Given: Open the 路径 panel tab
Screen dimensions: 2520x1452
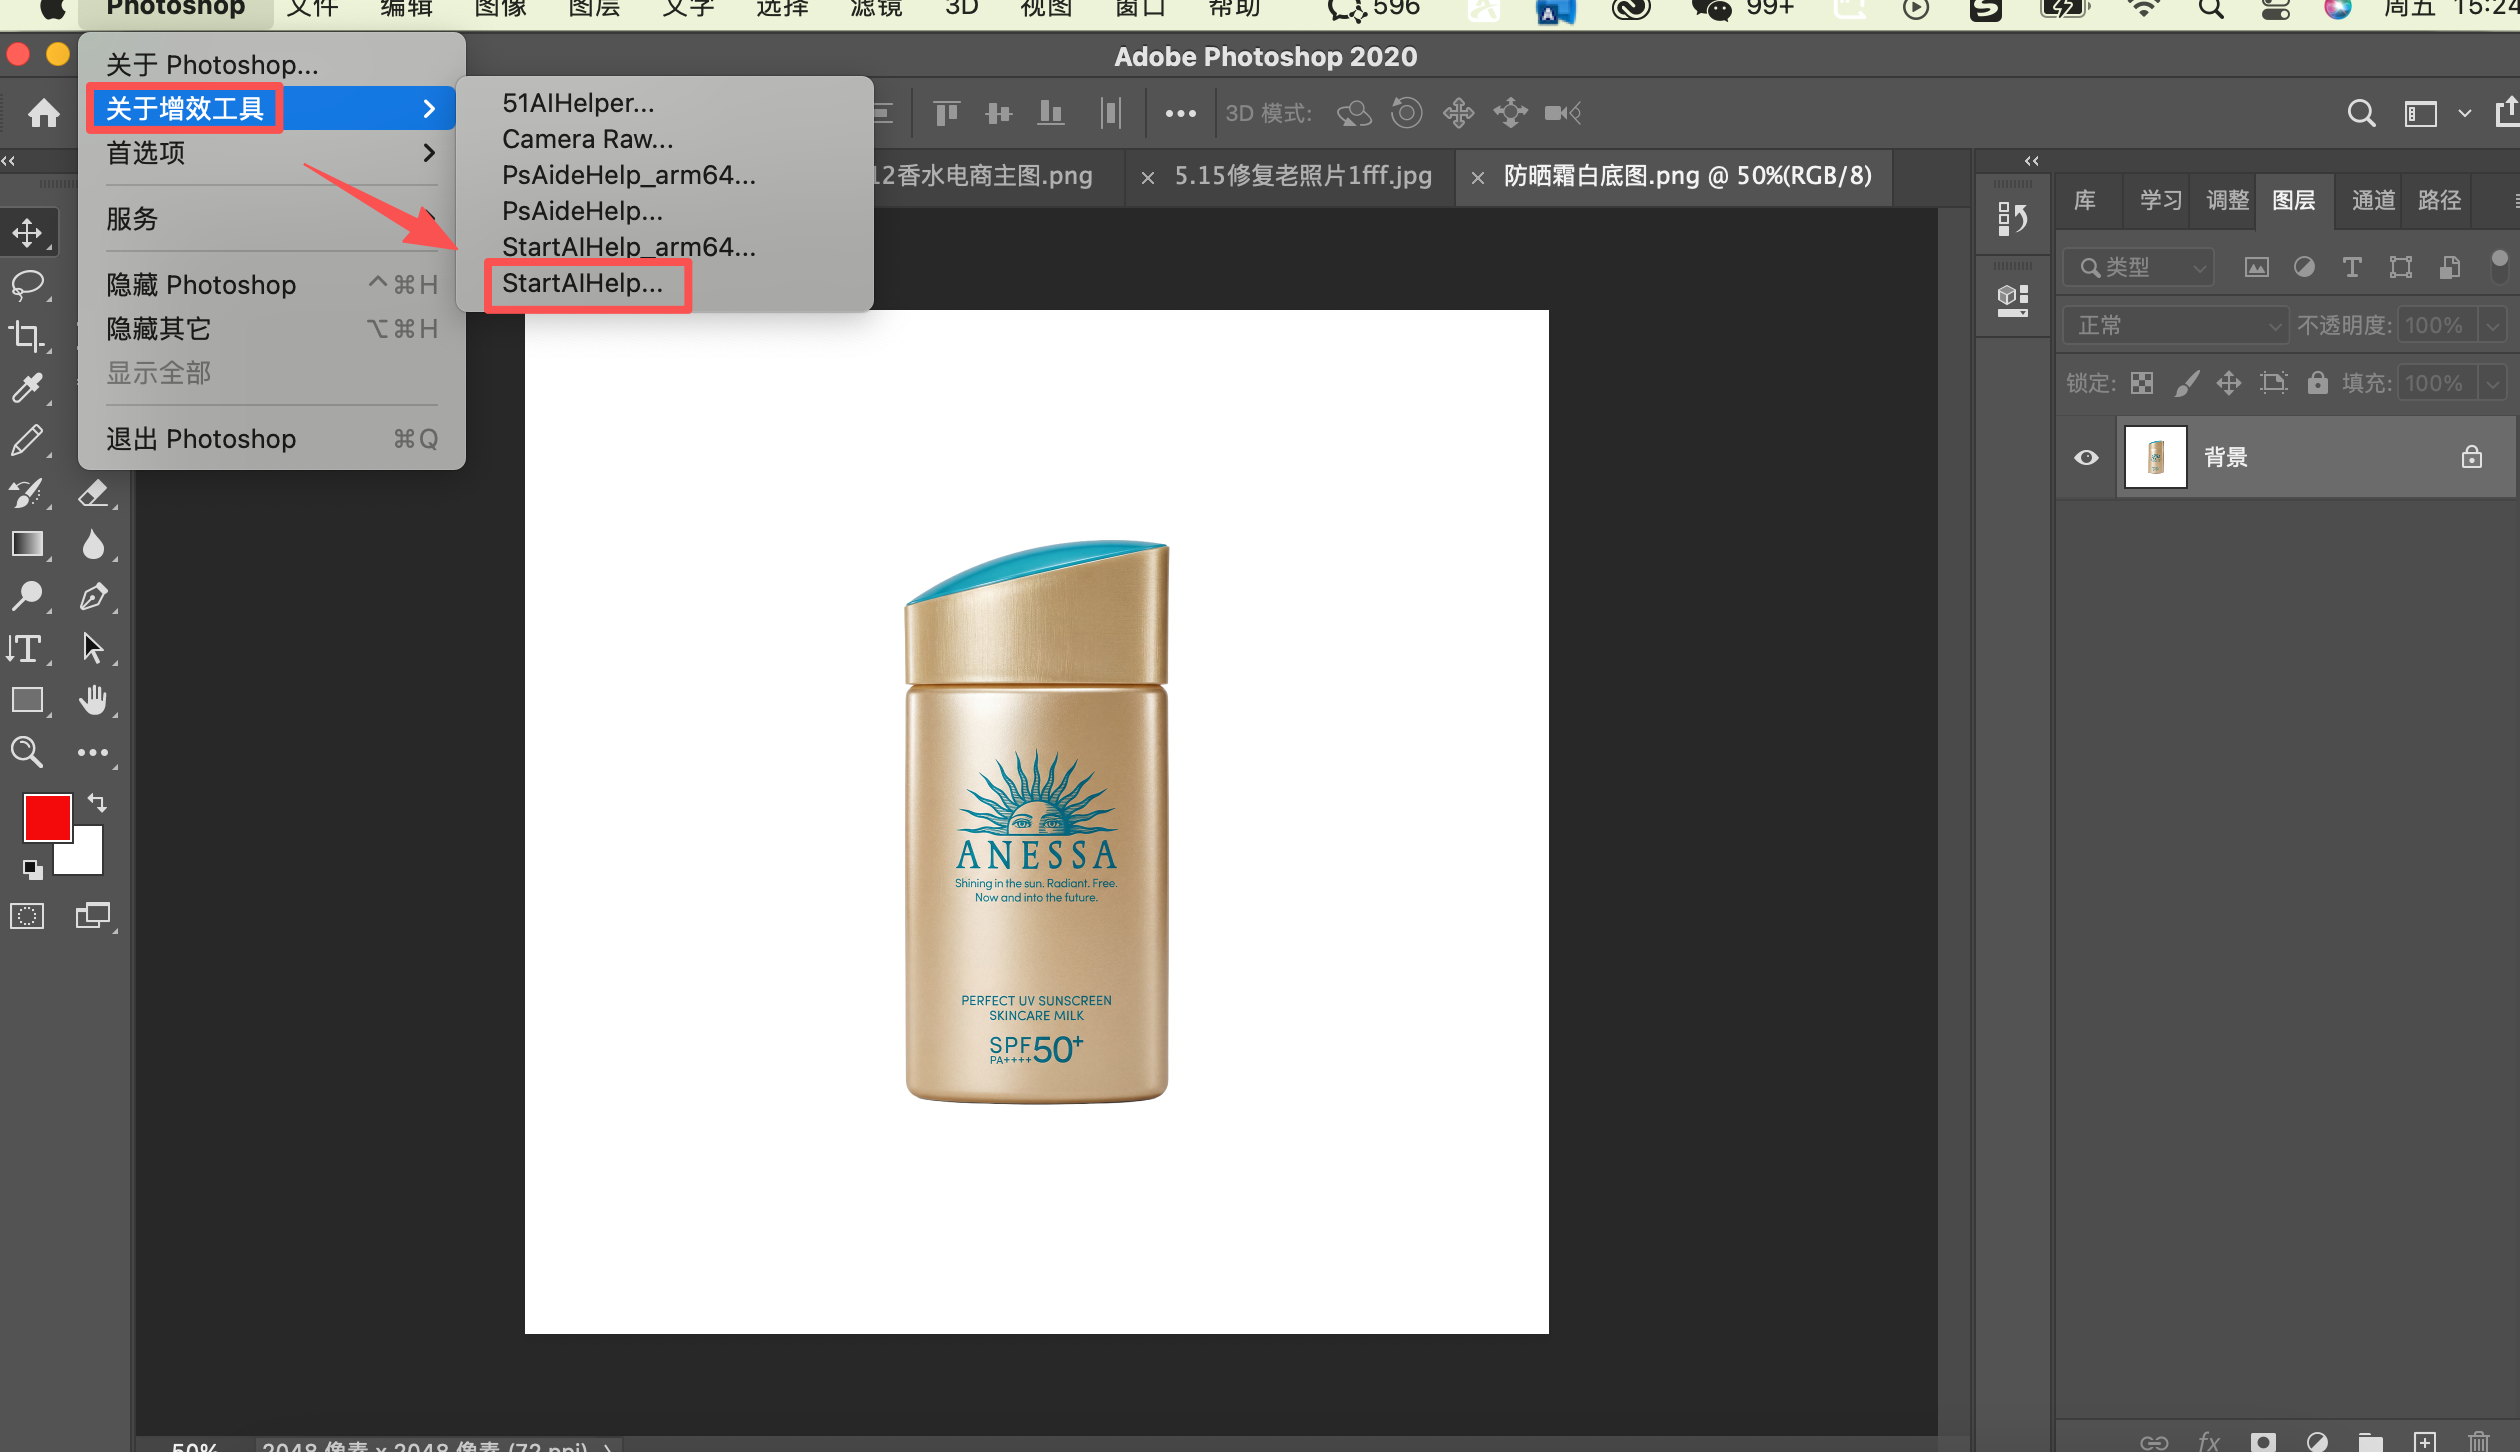Looking at the screenshot, I should (x=2439, y=200).
